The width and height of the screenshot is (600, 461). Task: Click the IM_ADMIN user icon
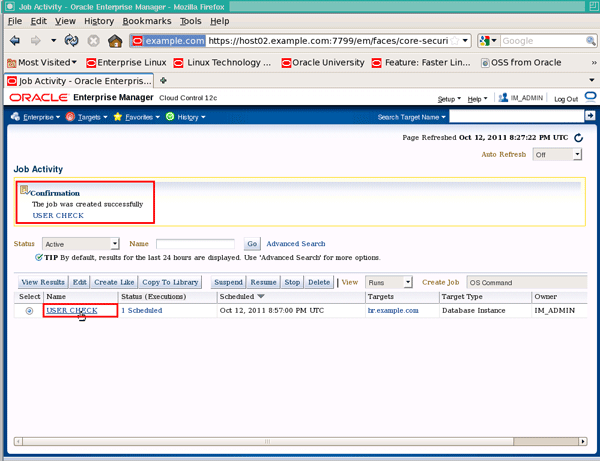pyautogui.click(x=503, y=98)
